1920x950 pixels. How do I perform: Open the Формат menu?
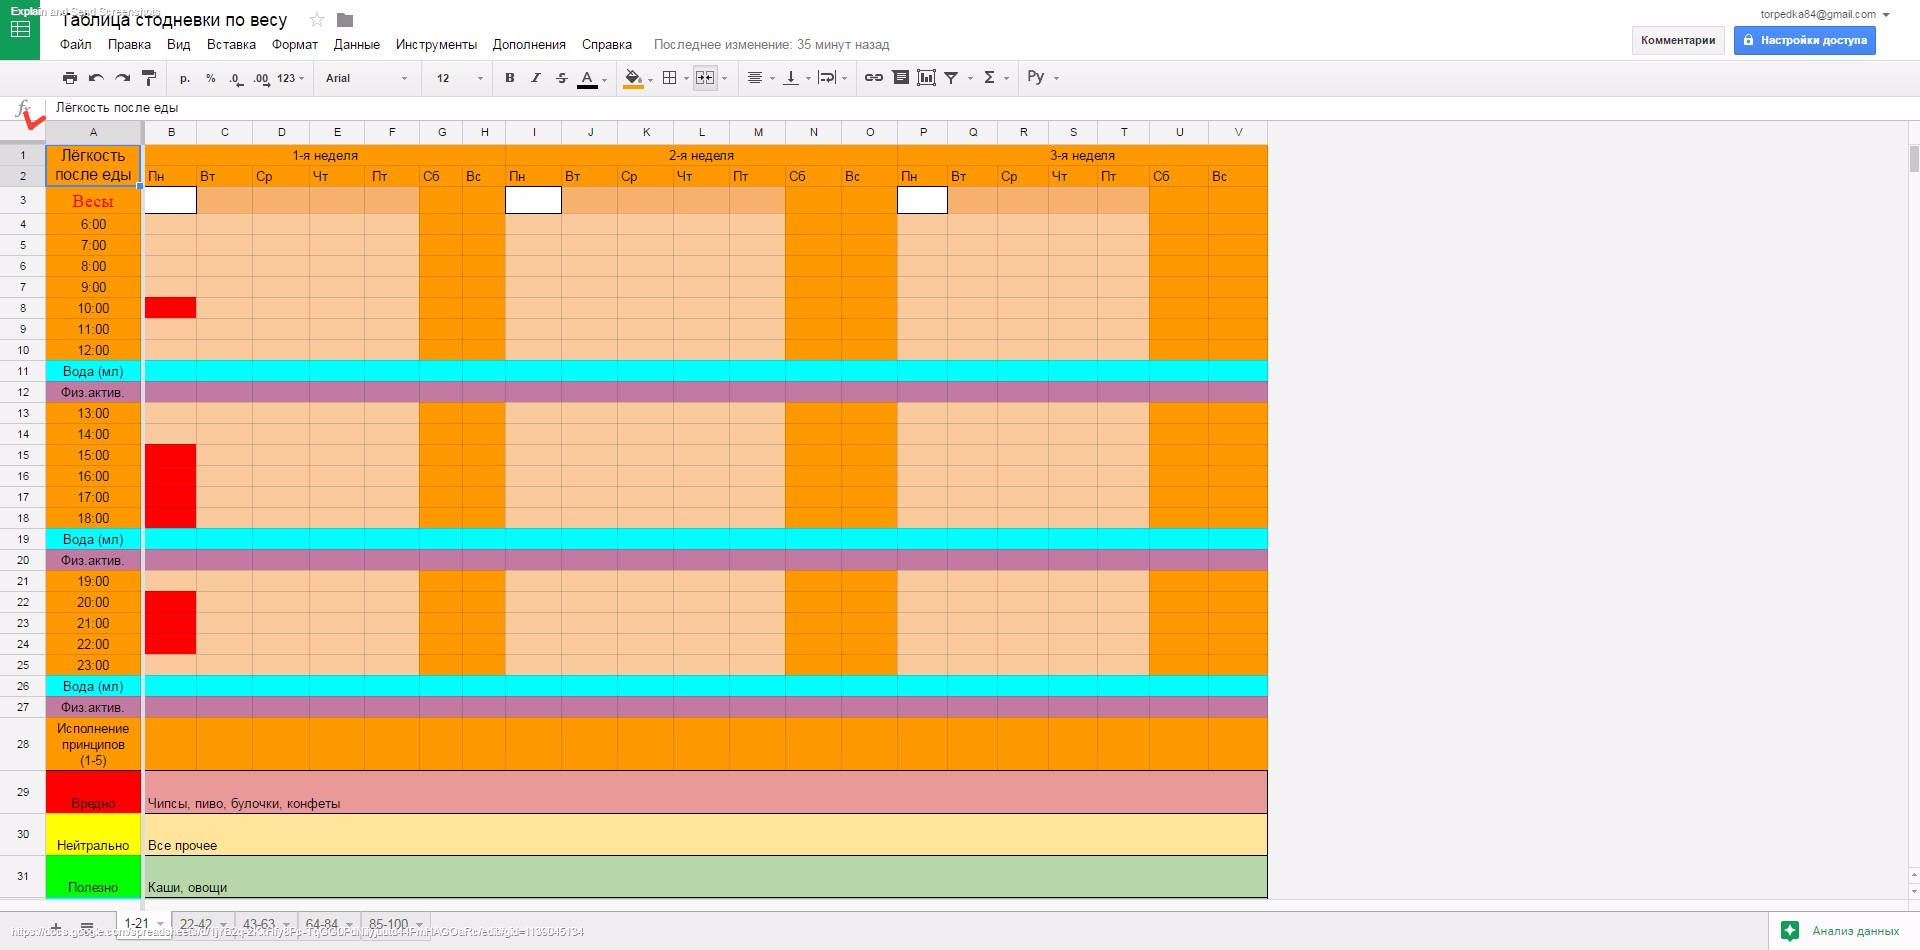[x=295, y=44]
